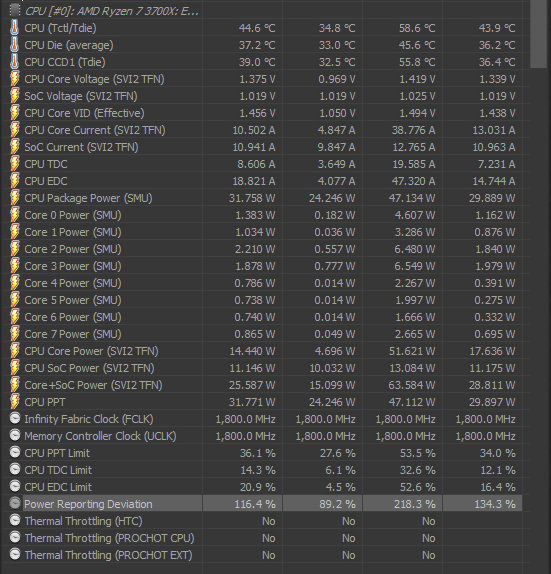The width and height of the screenshot is (551, 574).
Task: Click lightning icon beside SoC Current
Action: [x=15, y=147]
